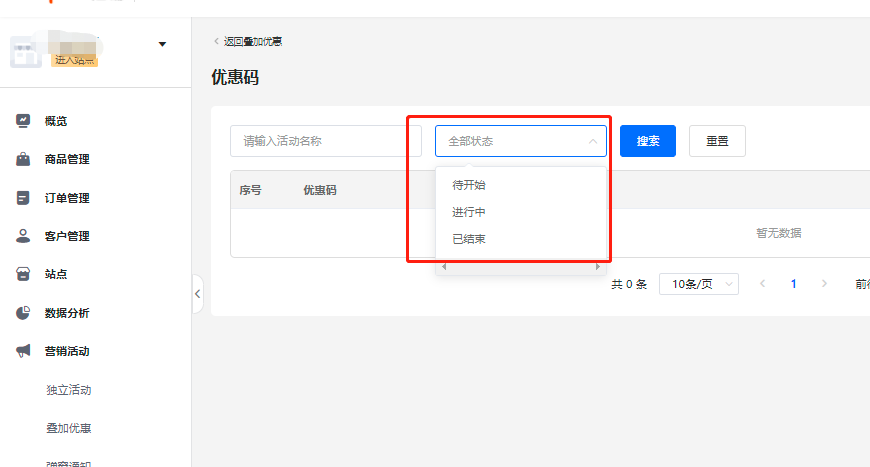This screenshot has width=870, height=467.
Task: Open the 10条/页 page size dropdown
Action: point(698,284)
